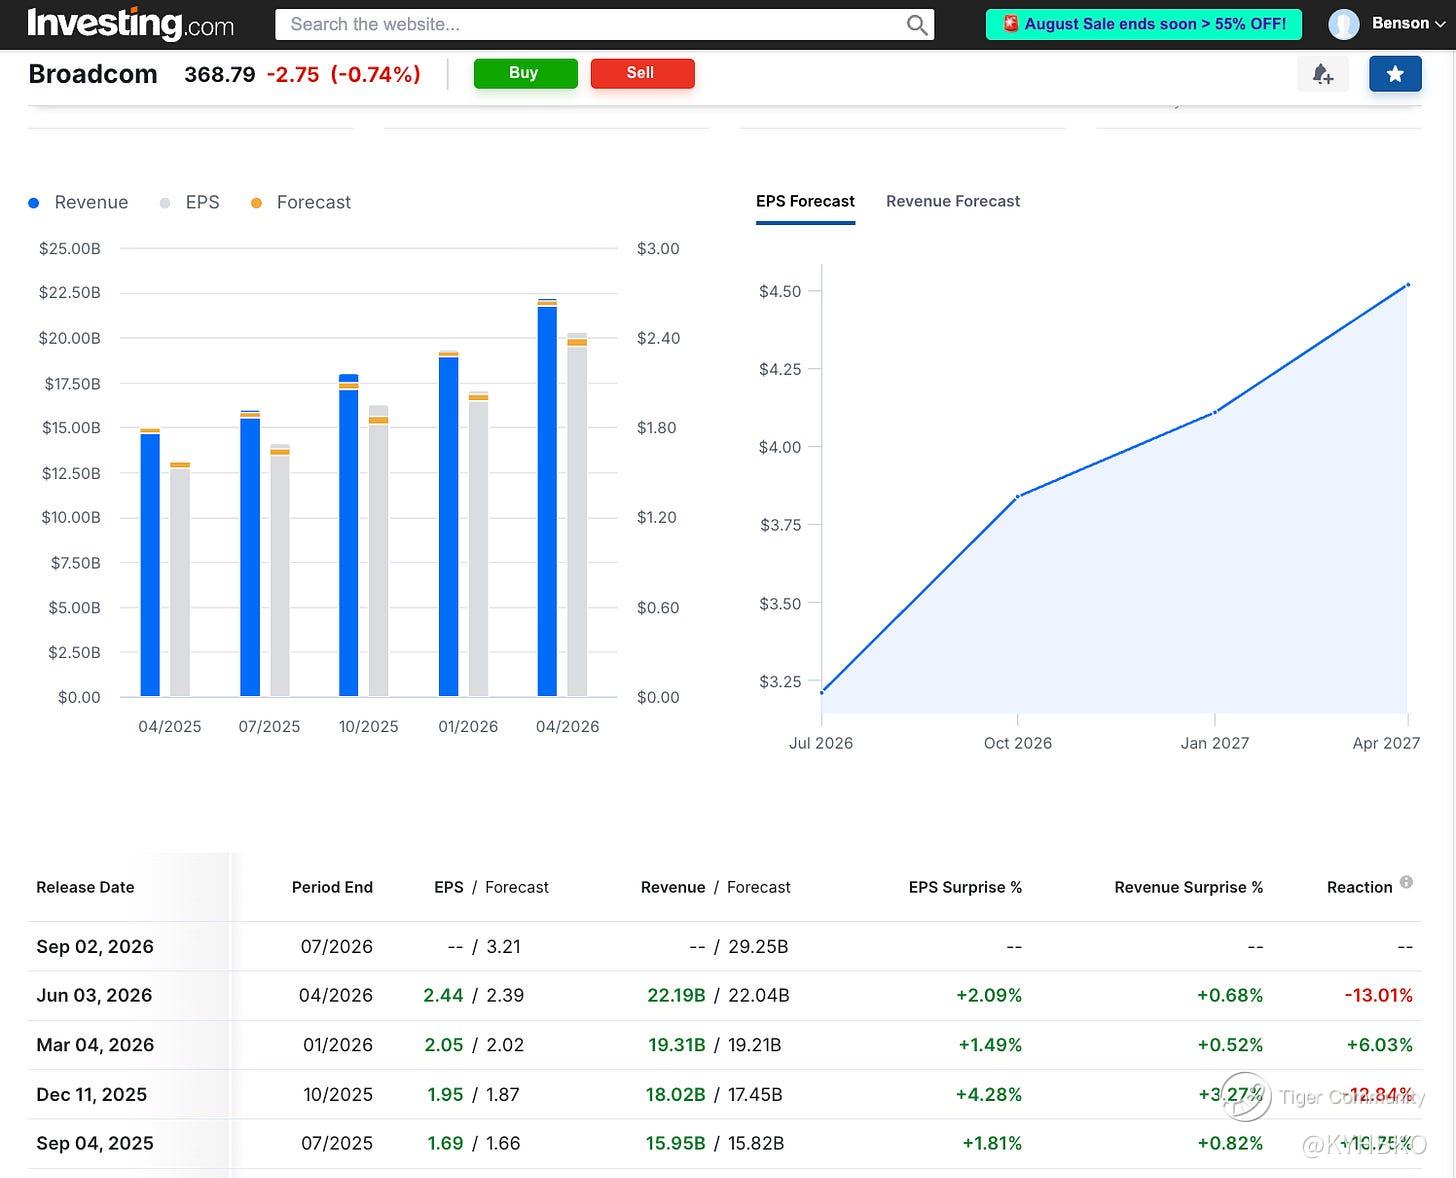Viewport: 1456px width, 1178px height.
Task: Open the August Sale 55% OFF banner
Action: 1144,24
